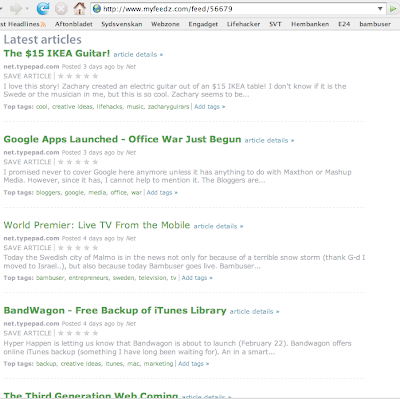
Task: Click the 'itunes' tag
Action: (x=114, y=364)
